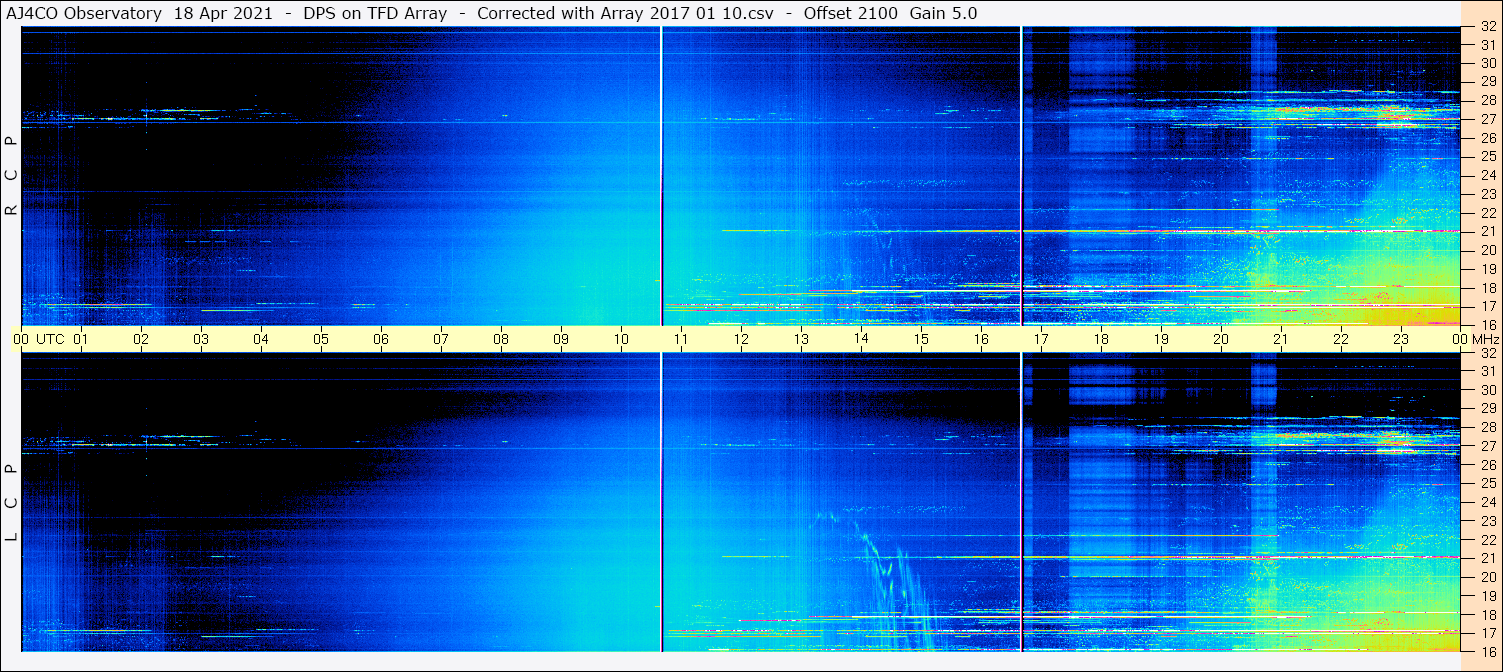Select hour 10 on the UTC time axis
The width and height of the screenshot is (1503, 672).
tap(621, 339)
